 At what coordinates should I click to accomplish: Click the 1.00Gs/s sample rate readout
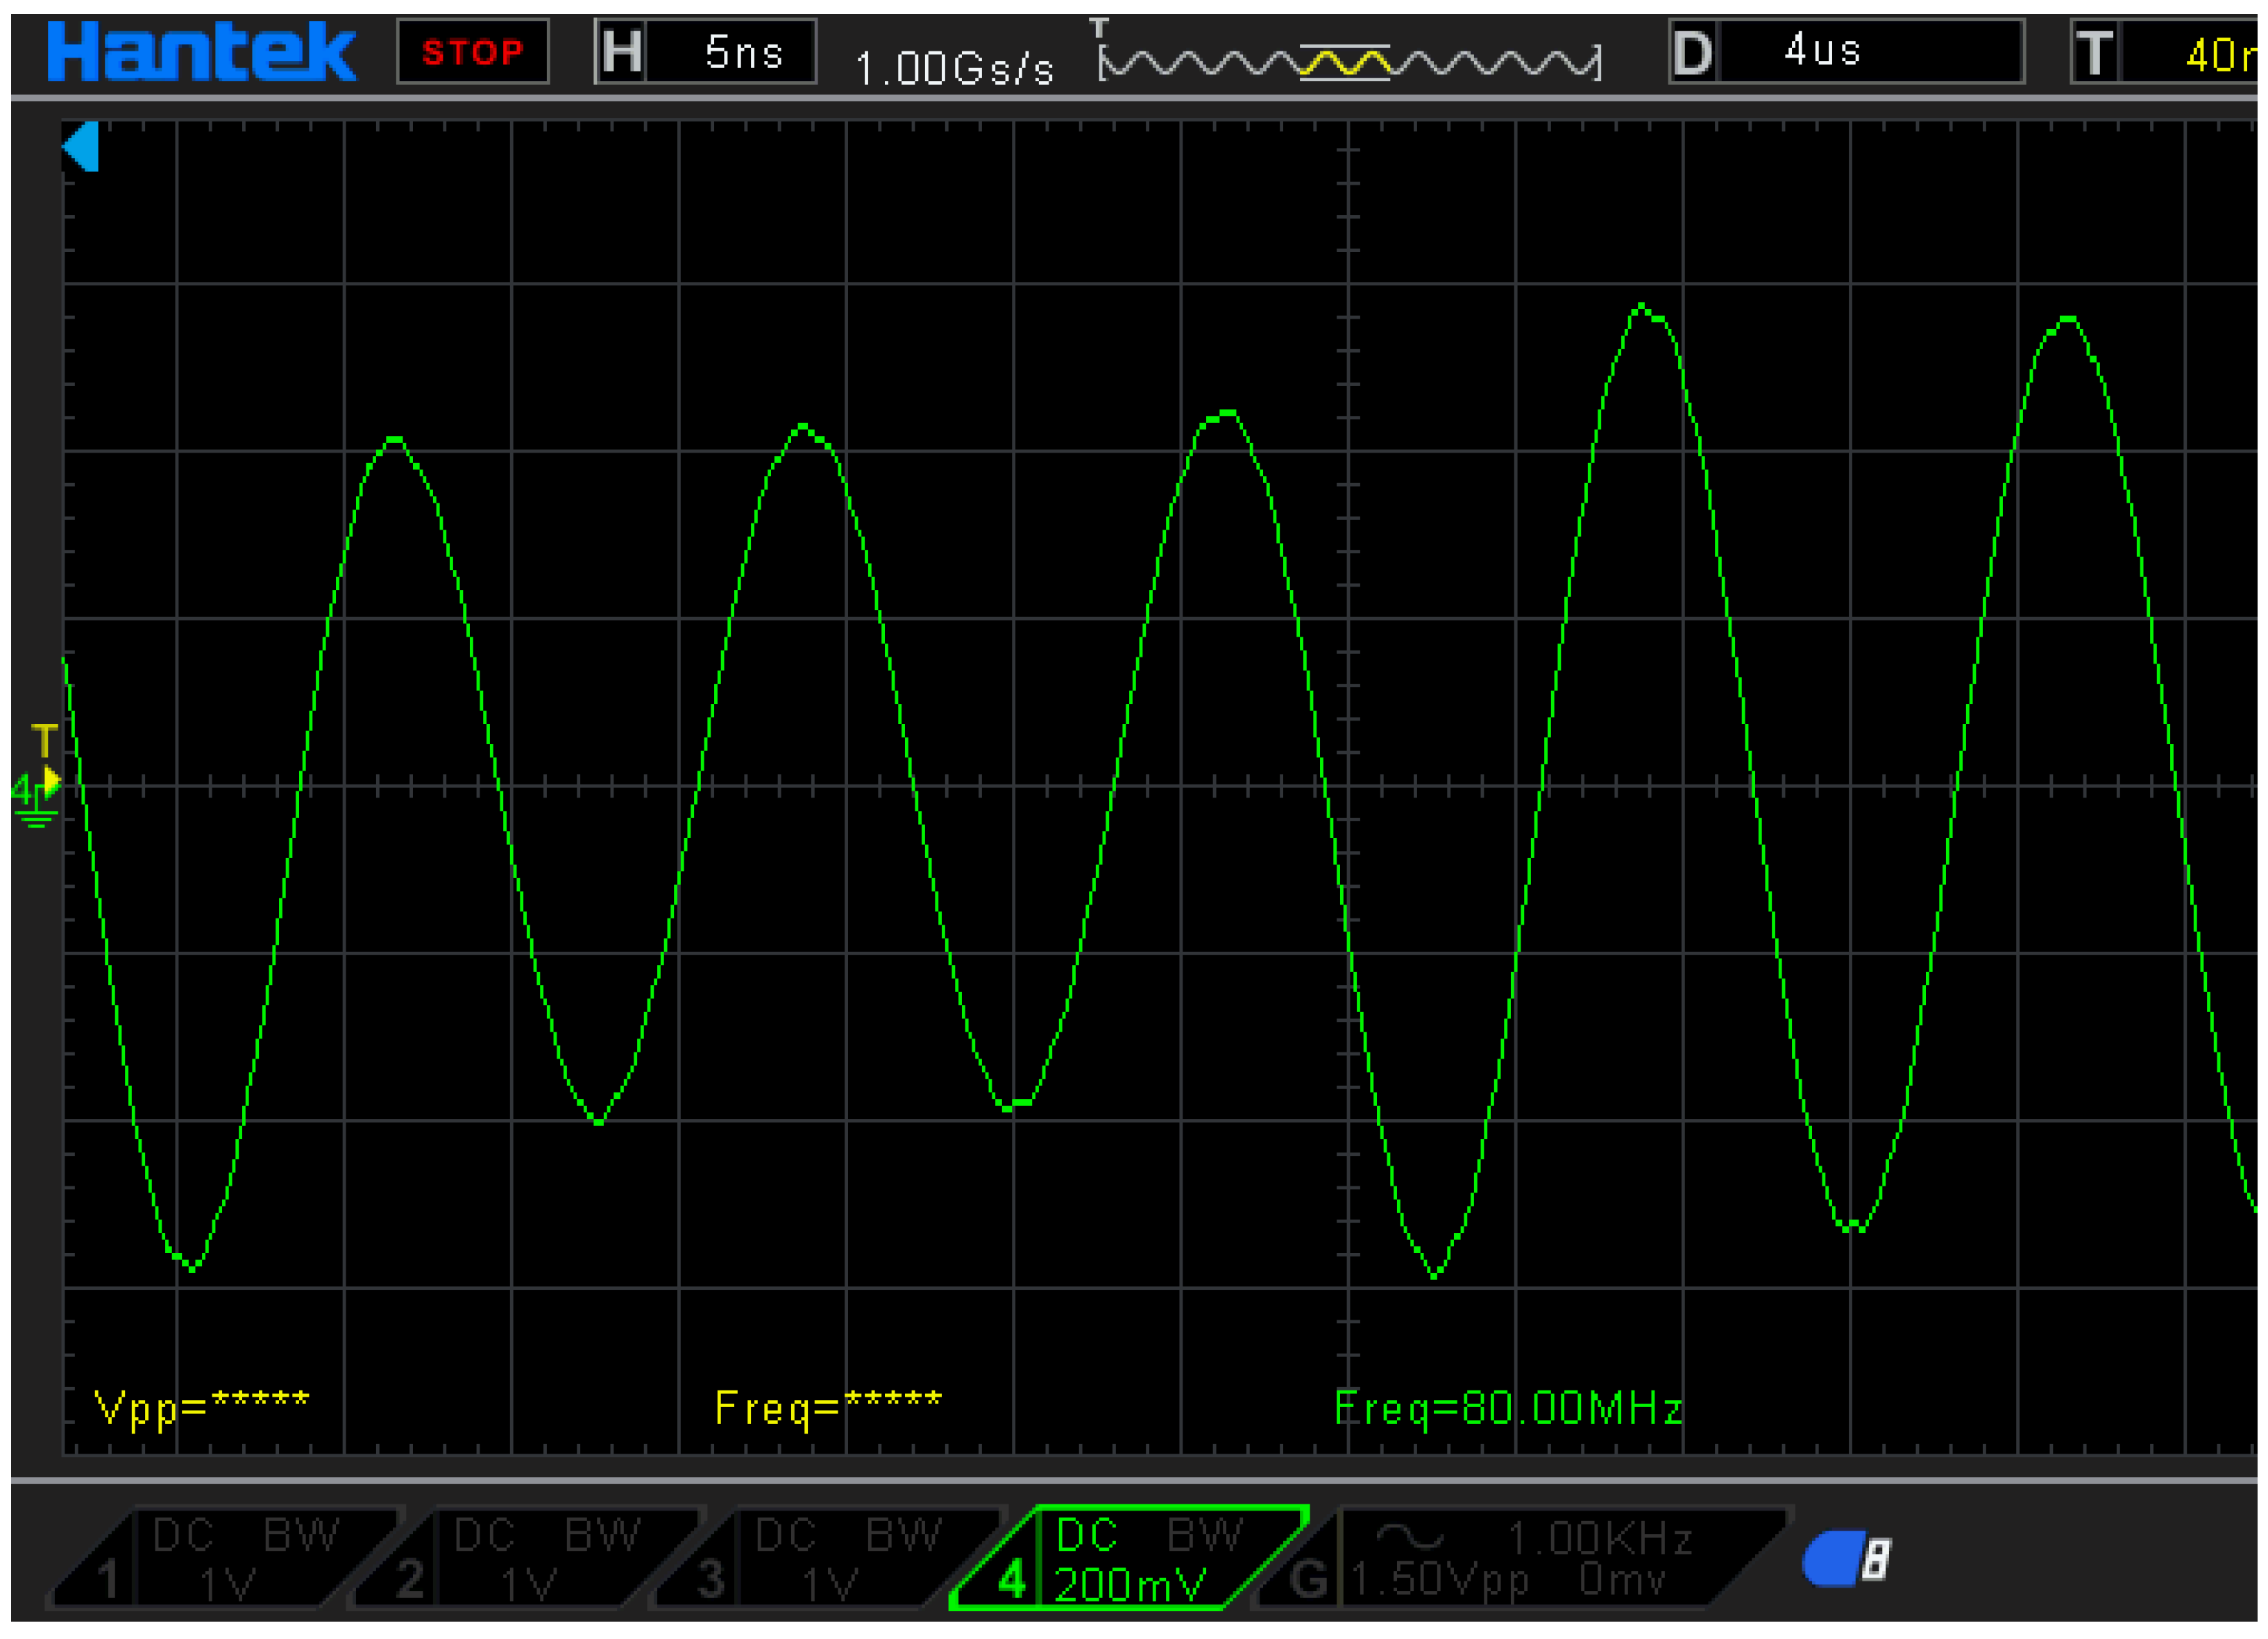pos(955,68)
